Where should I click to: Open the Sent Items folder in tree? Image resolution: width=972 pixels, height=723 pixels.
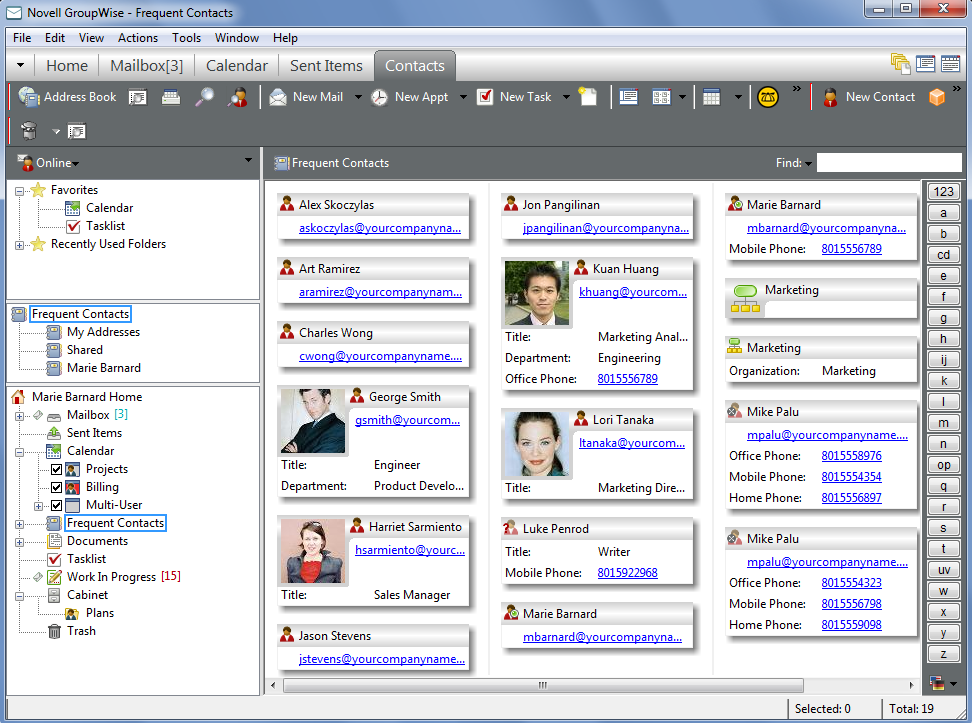(94, 433)
